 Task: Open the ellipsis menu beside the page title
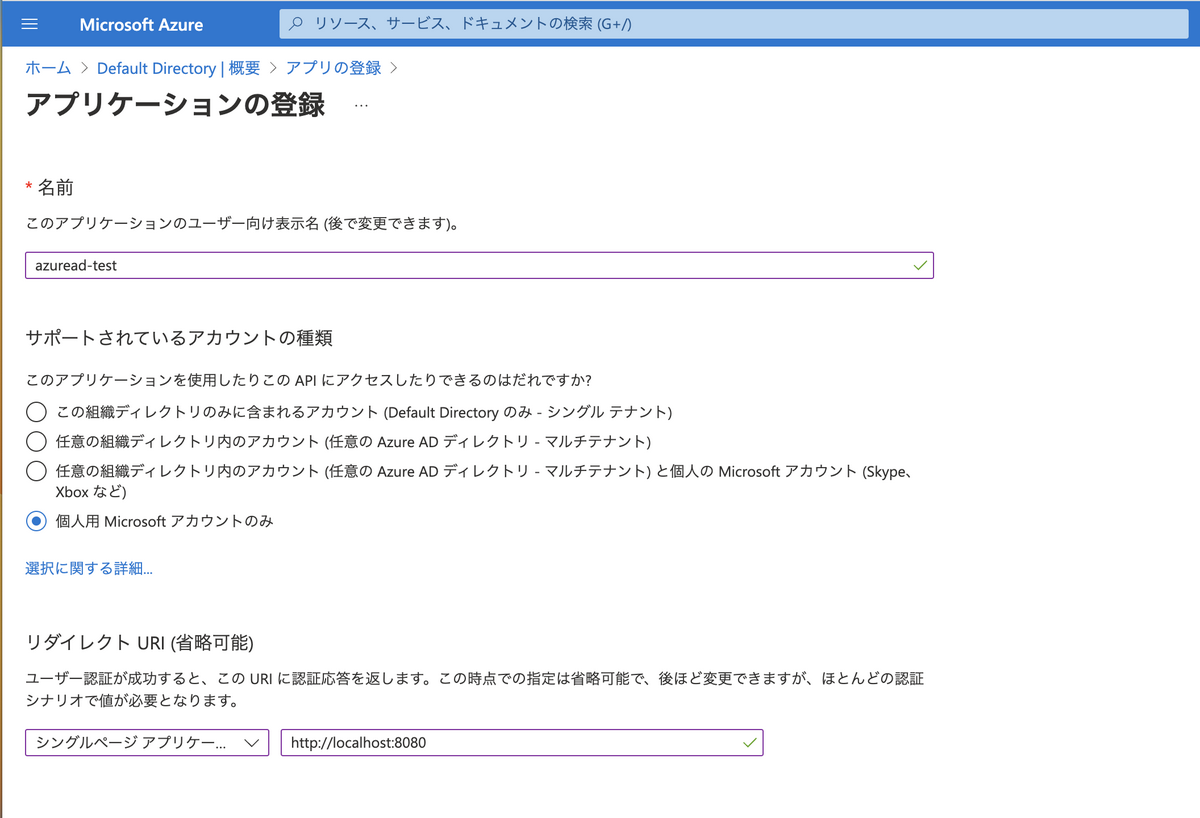pyautogui.click(x=361, y=105)
